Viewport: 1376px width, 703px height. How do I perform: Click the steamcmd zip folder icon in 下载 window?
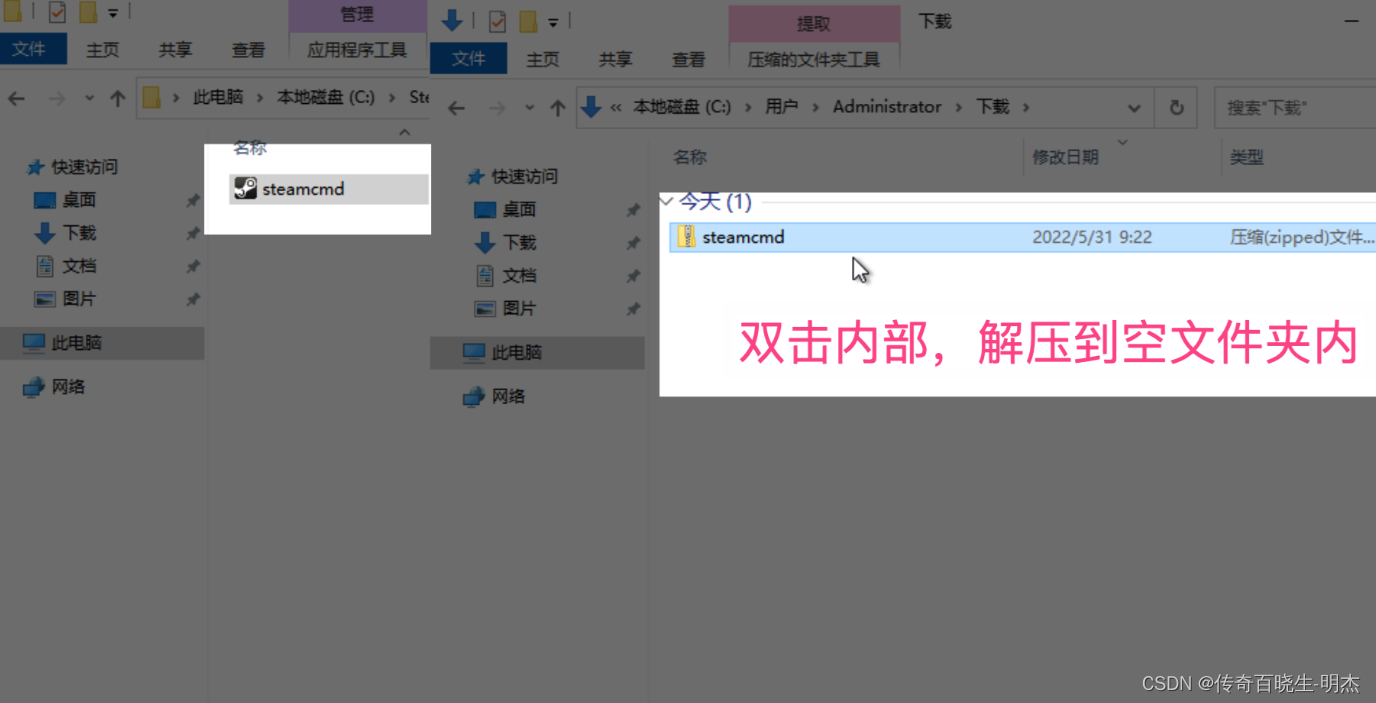tap(686, 237)
